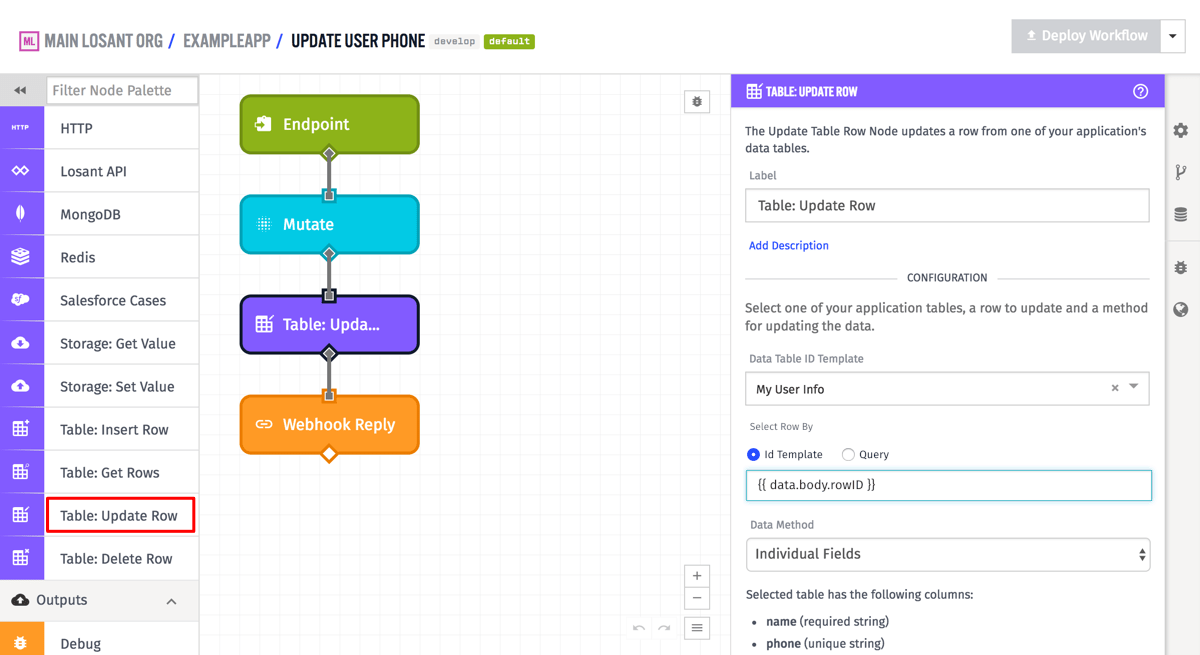This screenshot has width=1200, height=655.
Task: Open the canvas list menu button
Action: point(697,628)
